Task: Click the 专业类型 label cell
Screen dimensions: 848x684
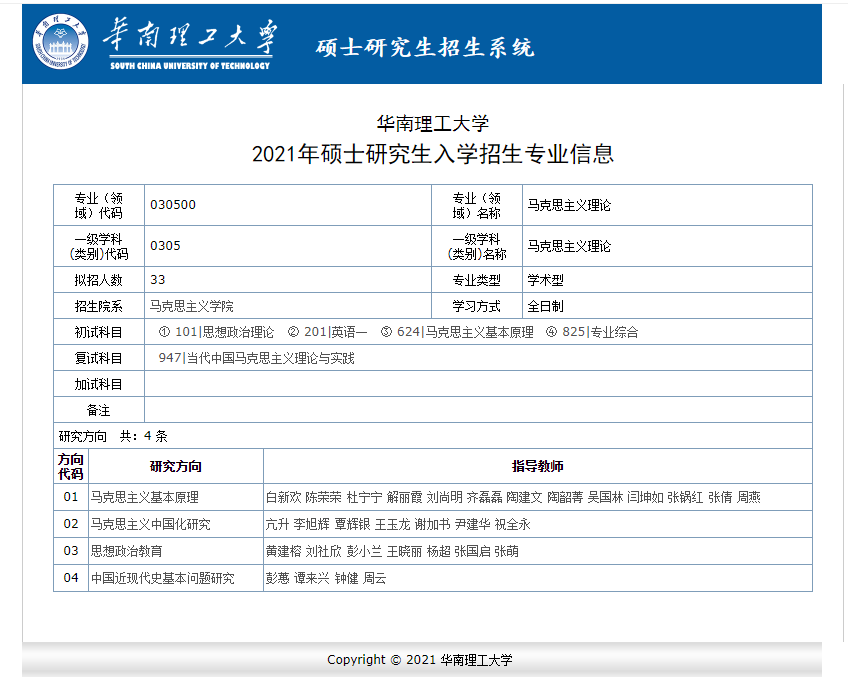Action: pos(477,280)
